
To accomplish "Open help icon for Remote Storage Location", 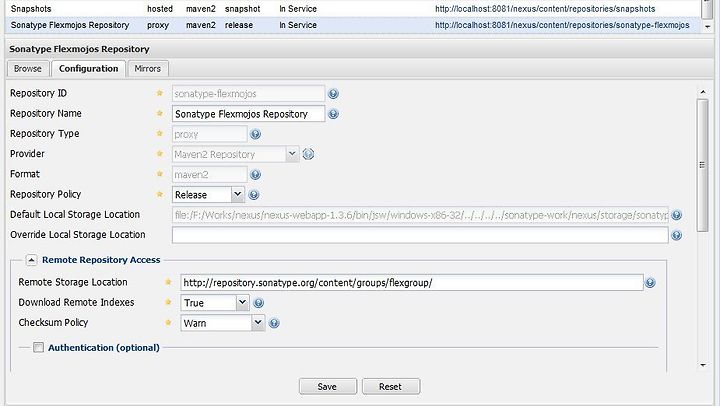I will pos(650,283).
